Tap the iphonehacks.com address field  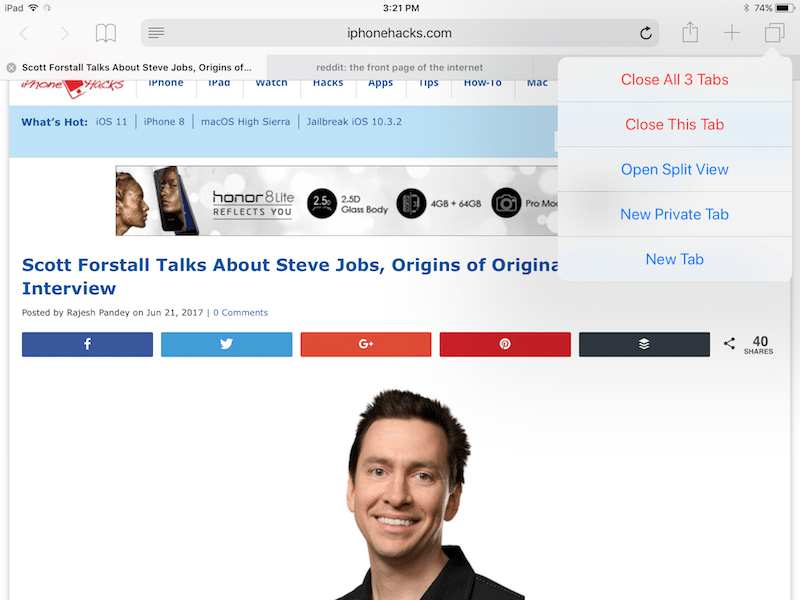point(399,33)
